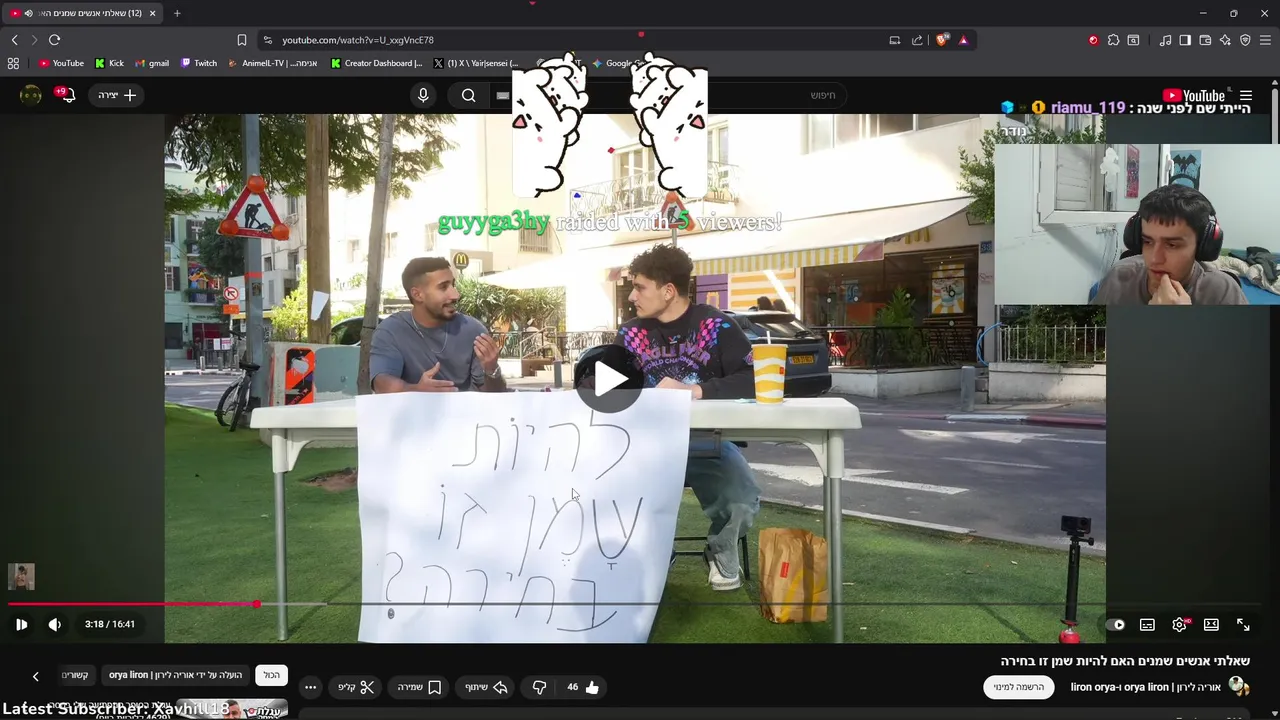This screenshot has width=1280, height=720.
Task: Bookmark this page with the bookmark icon
Action: pos(242,40)
